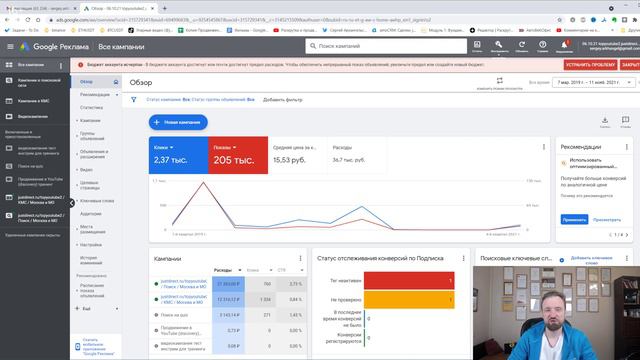Screen dimensions: 640x360
Task: Open Показы metric dropdown on red tile
Action: pos(234,147)
